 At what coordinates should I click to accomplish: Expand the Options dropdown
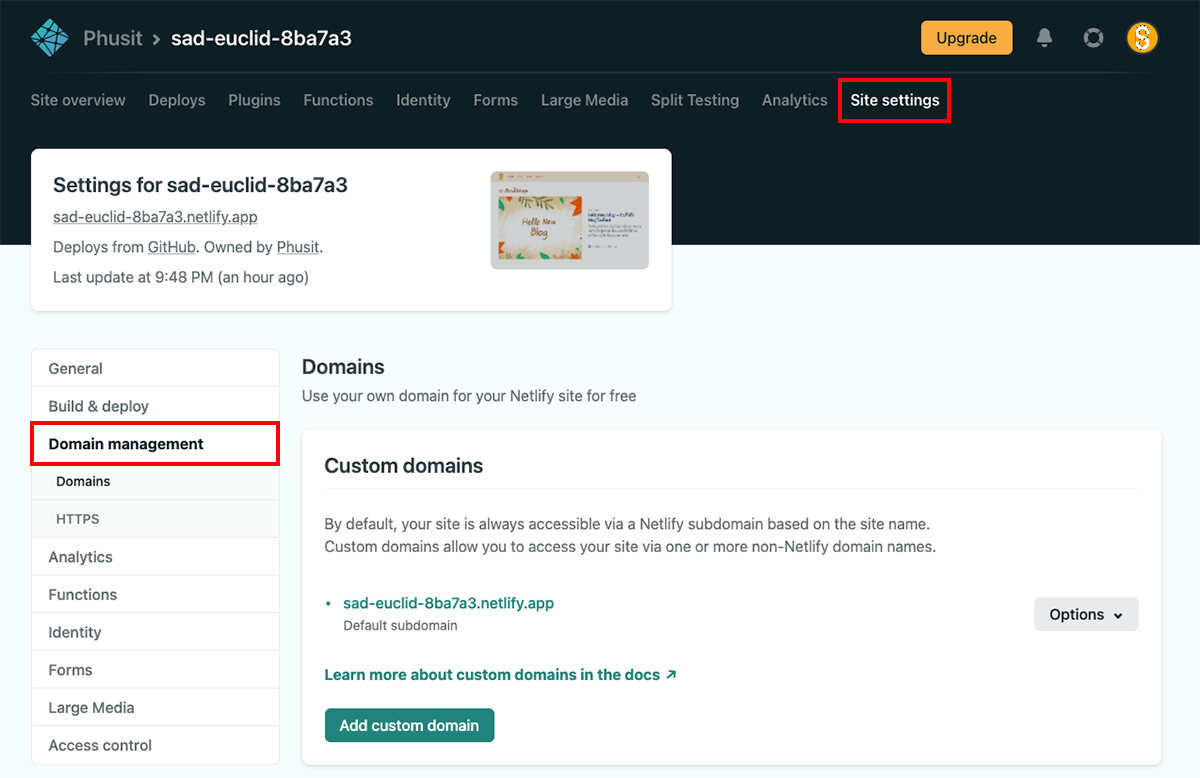[x=1086, y=614]
